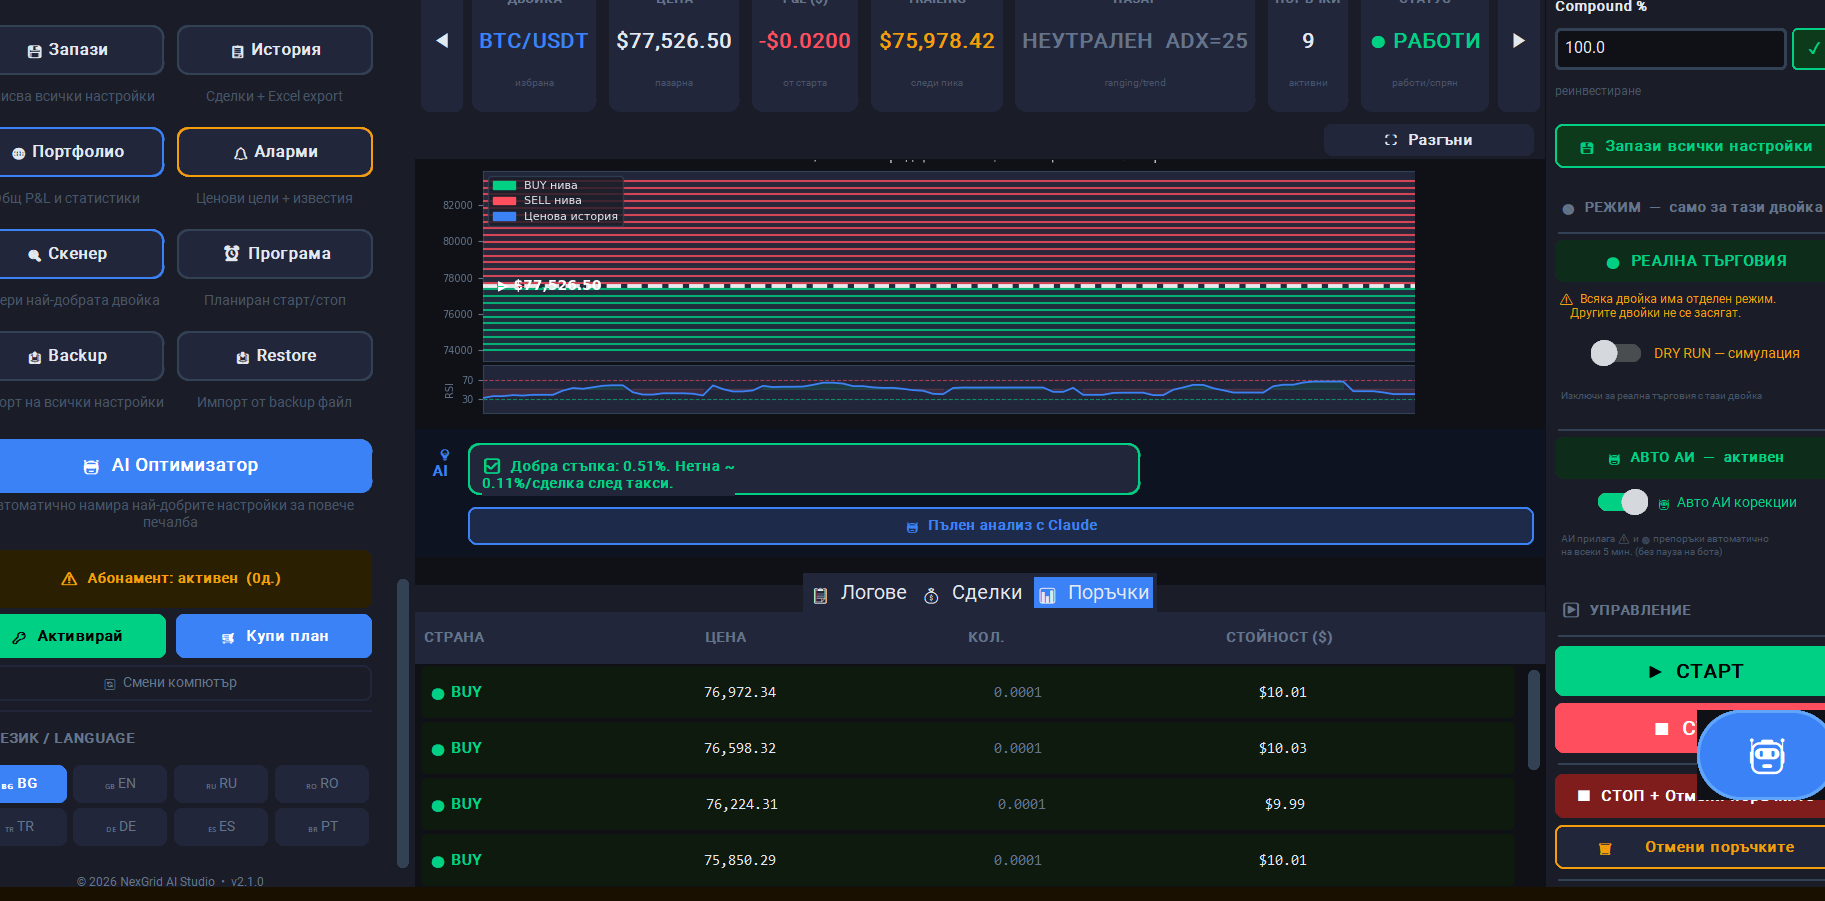Open the chatbot robot assistant icon

coord(1767,755)
